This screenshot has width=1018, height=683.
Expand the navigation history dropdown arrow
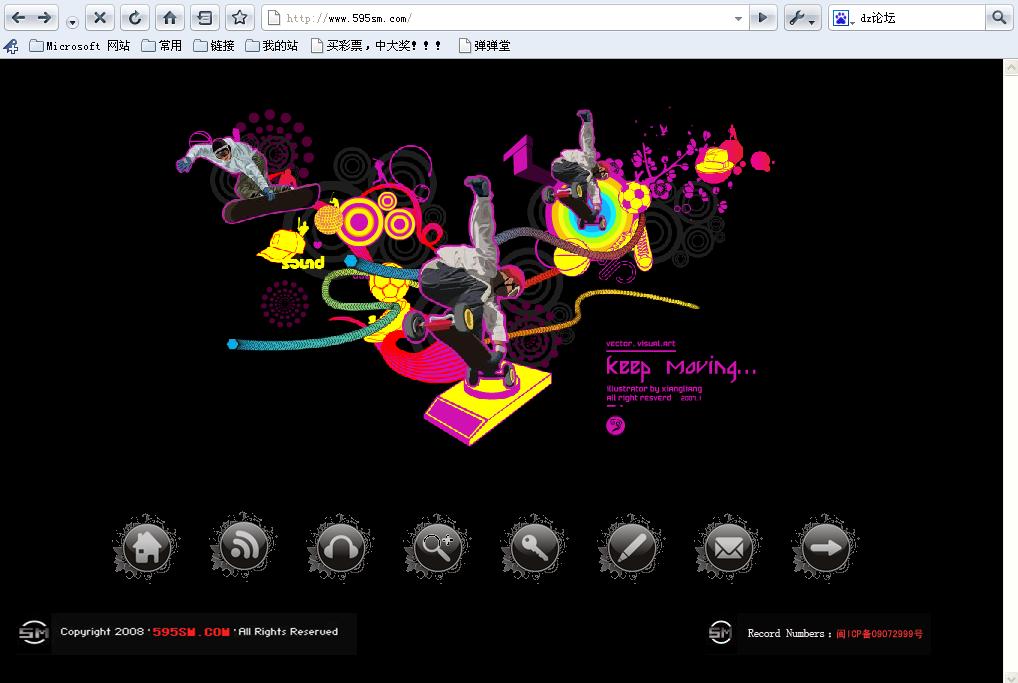(72, 22)
